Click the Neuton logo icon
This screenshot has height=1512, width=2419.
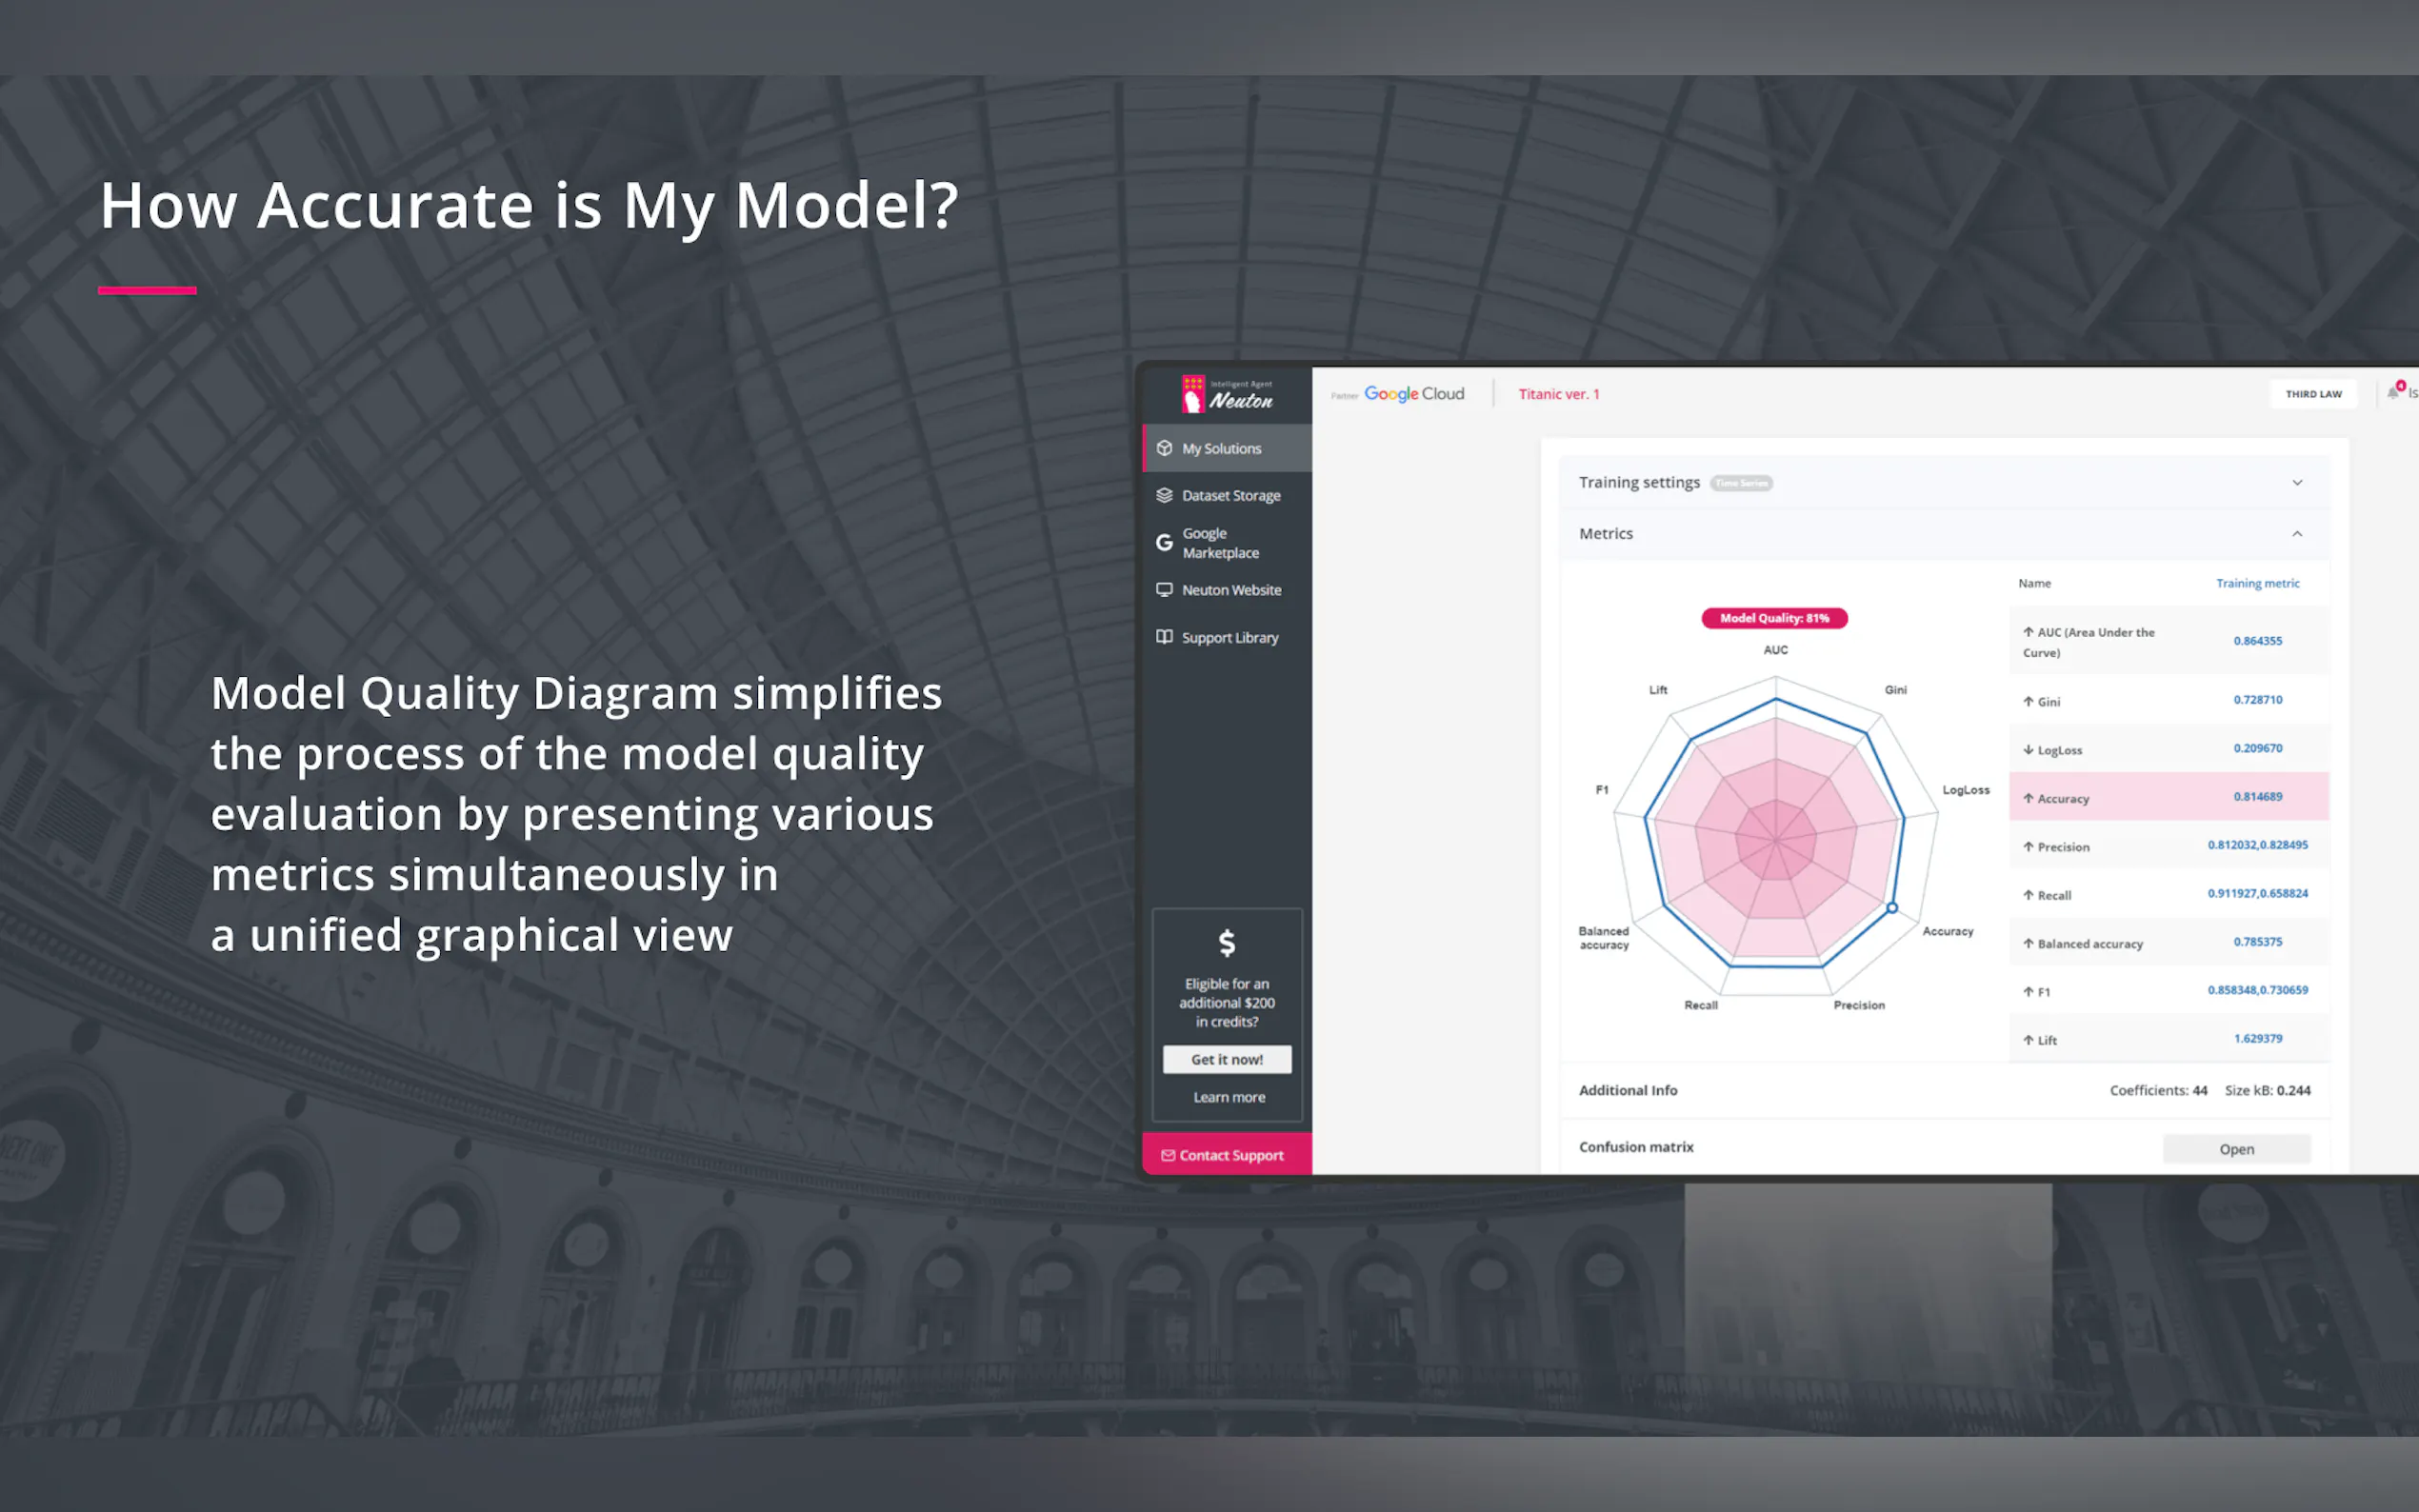[1193, 394]
